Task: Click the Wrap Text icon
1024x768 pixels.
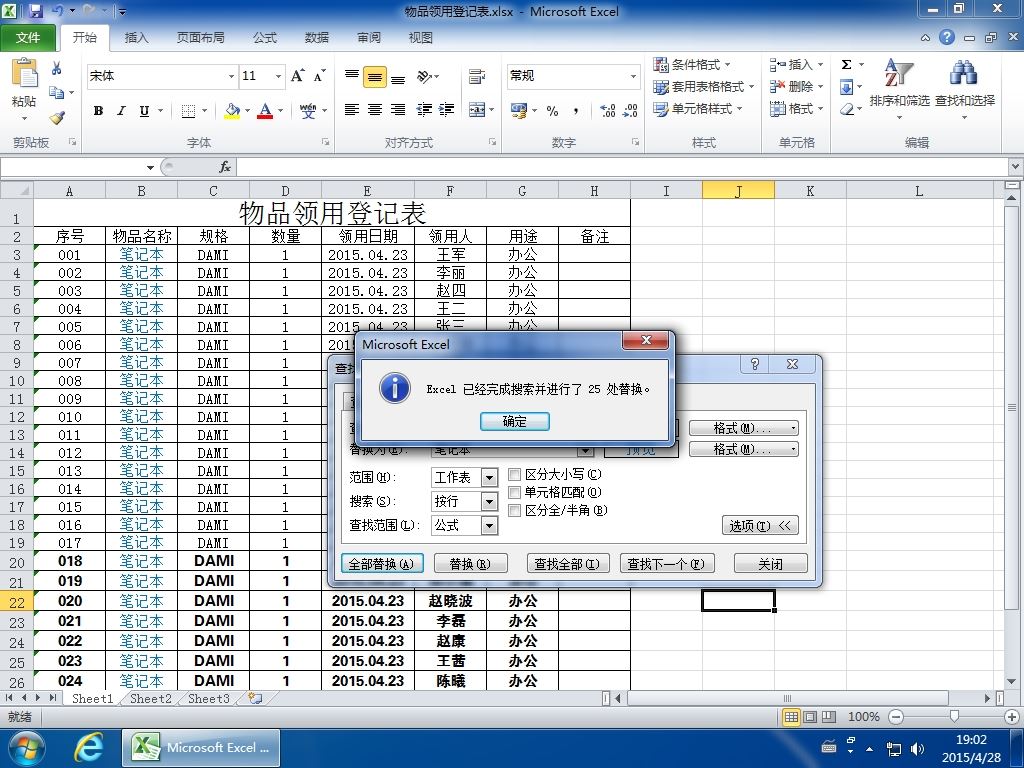Action: (477, 76)
